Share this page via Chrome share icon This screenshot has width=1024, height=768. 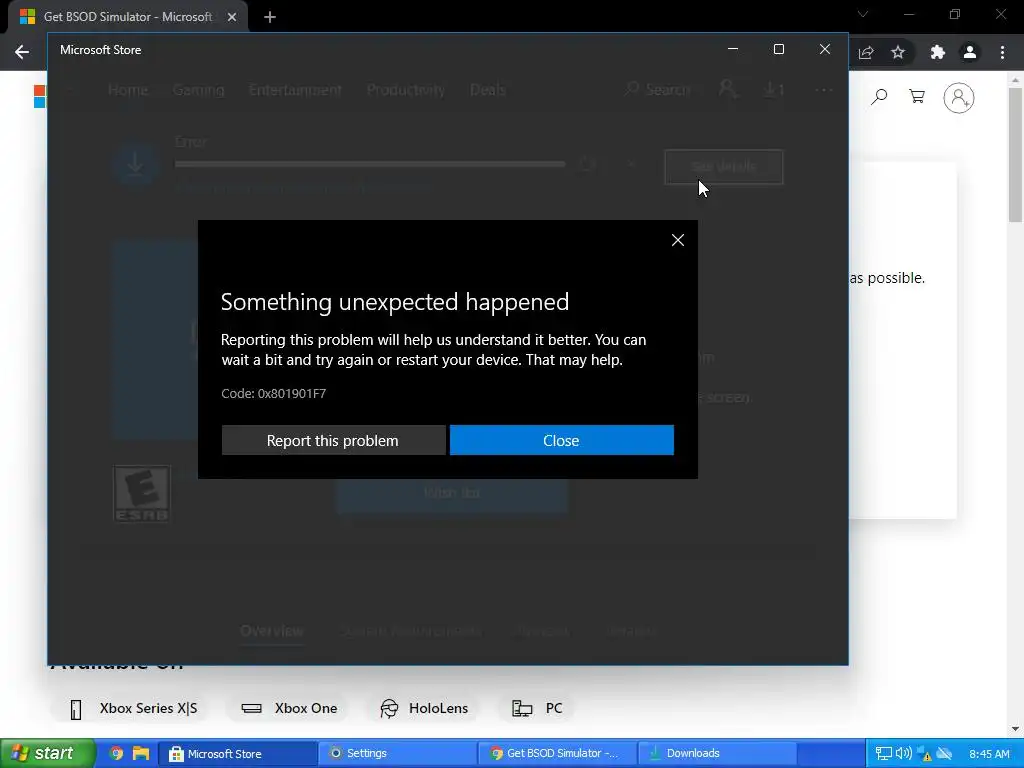tap(866, 52)
